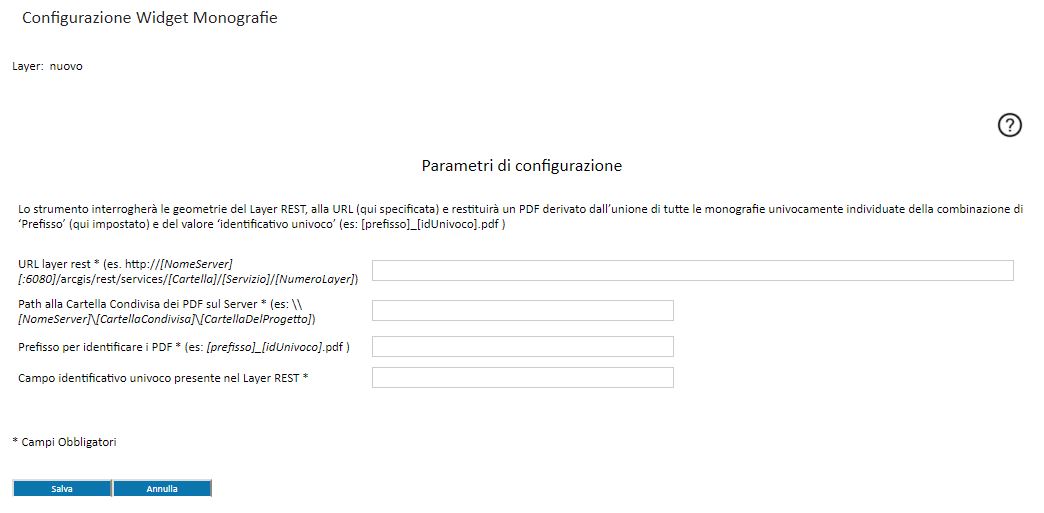
Task: Click the 'Campo identificativo univoco' label
Action: pyautogui.click(x=92, y=378)
